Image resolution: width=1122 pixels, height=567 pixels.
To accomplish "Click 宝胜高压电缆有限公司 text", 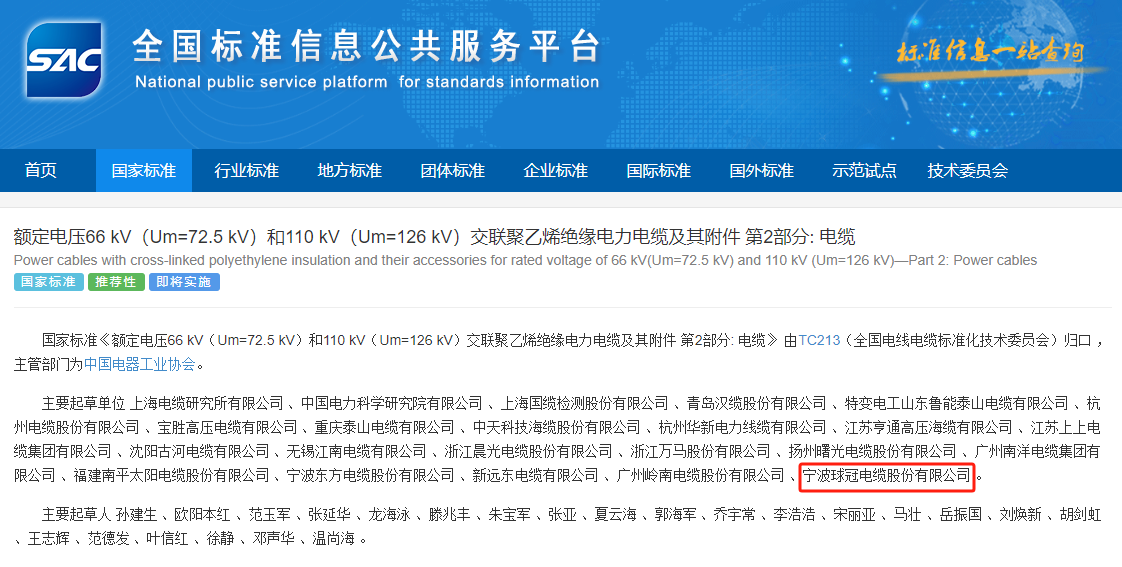I will click(228, 427).
